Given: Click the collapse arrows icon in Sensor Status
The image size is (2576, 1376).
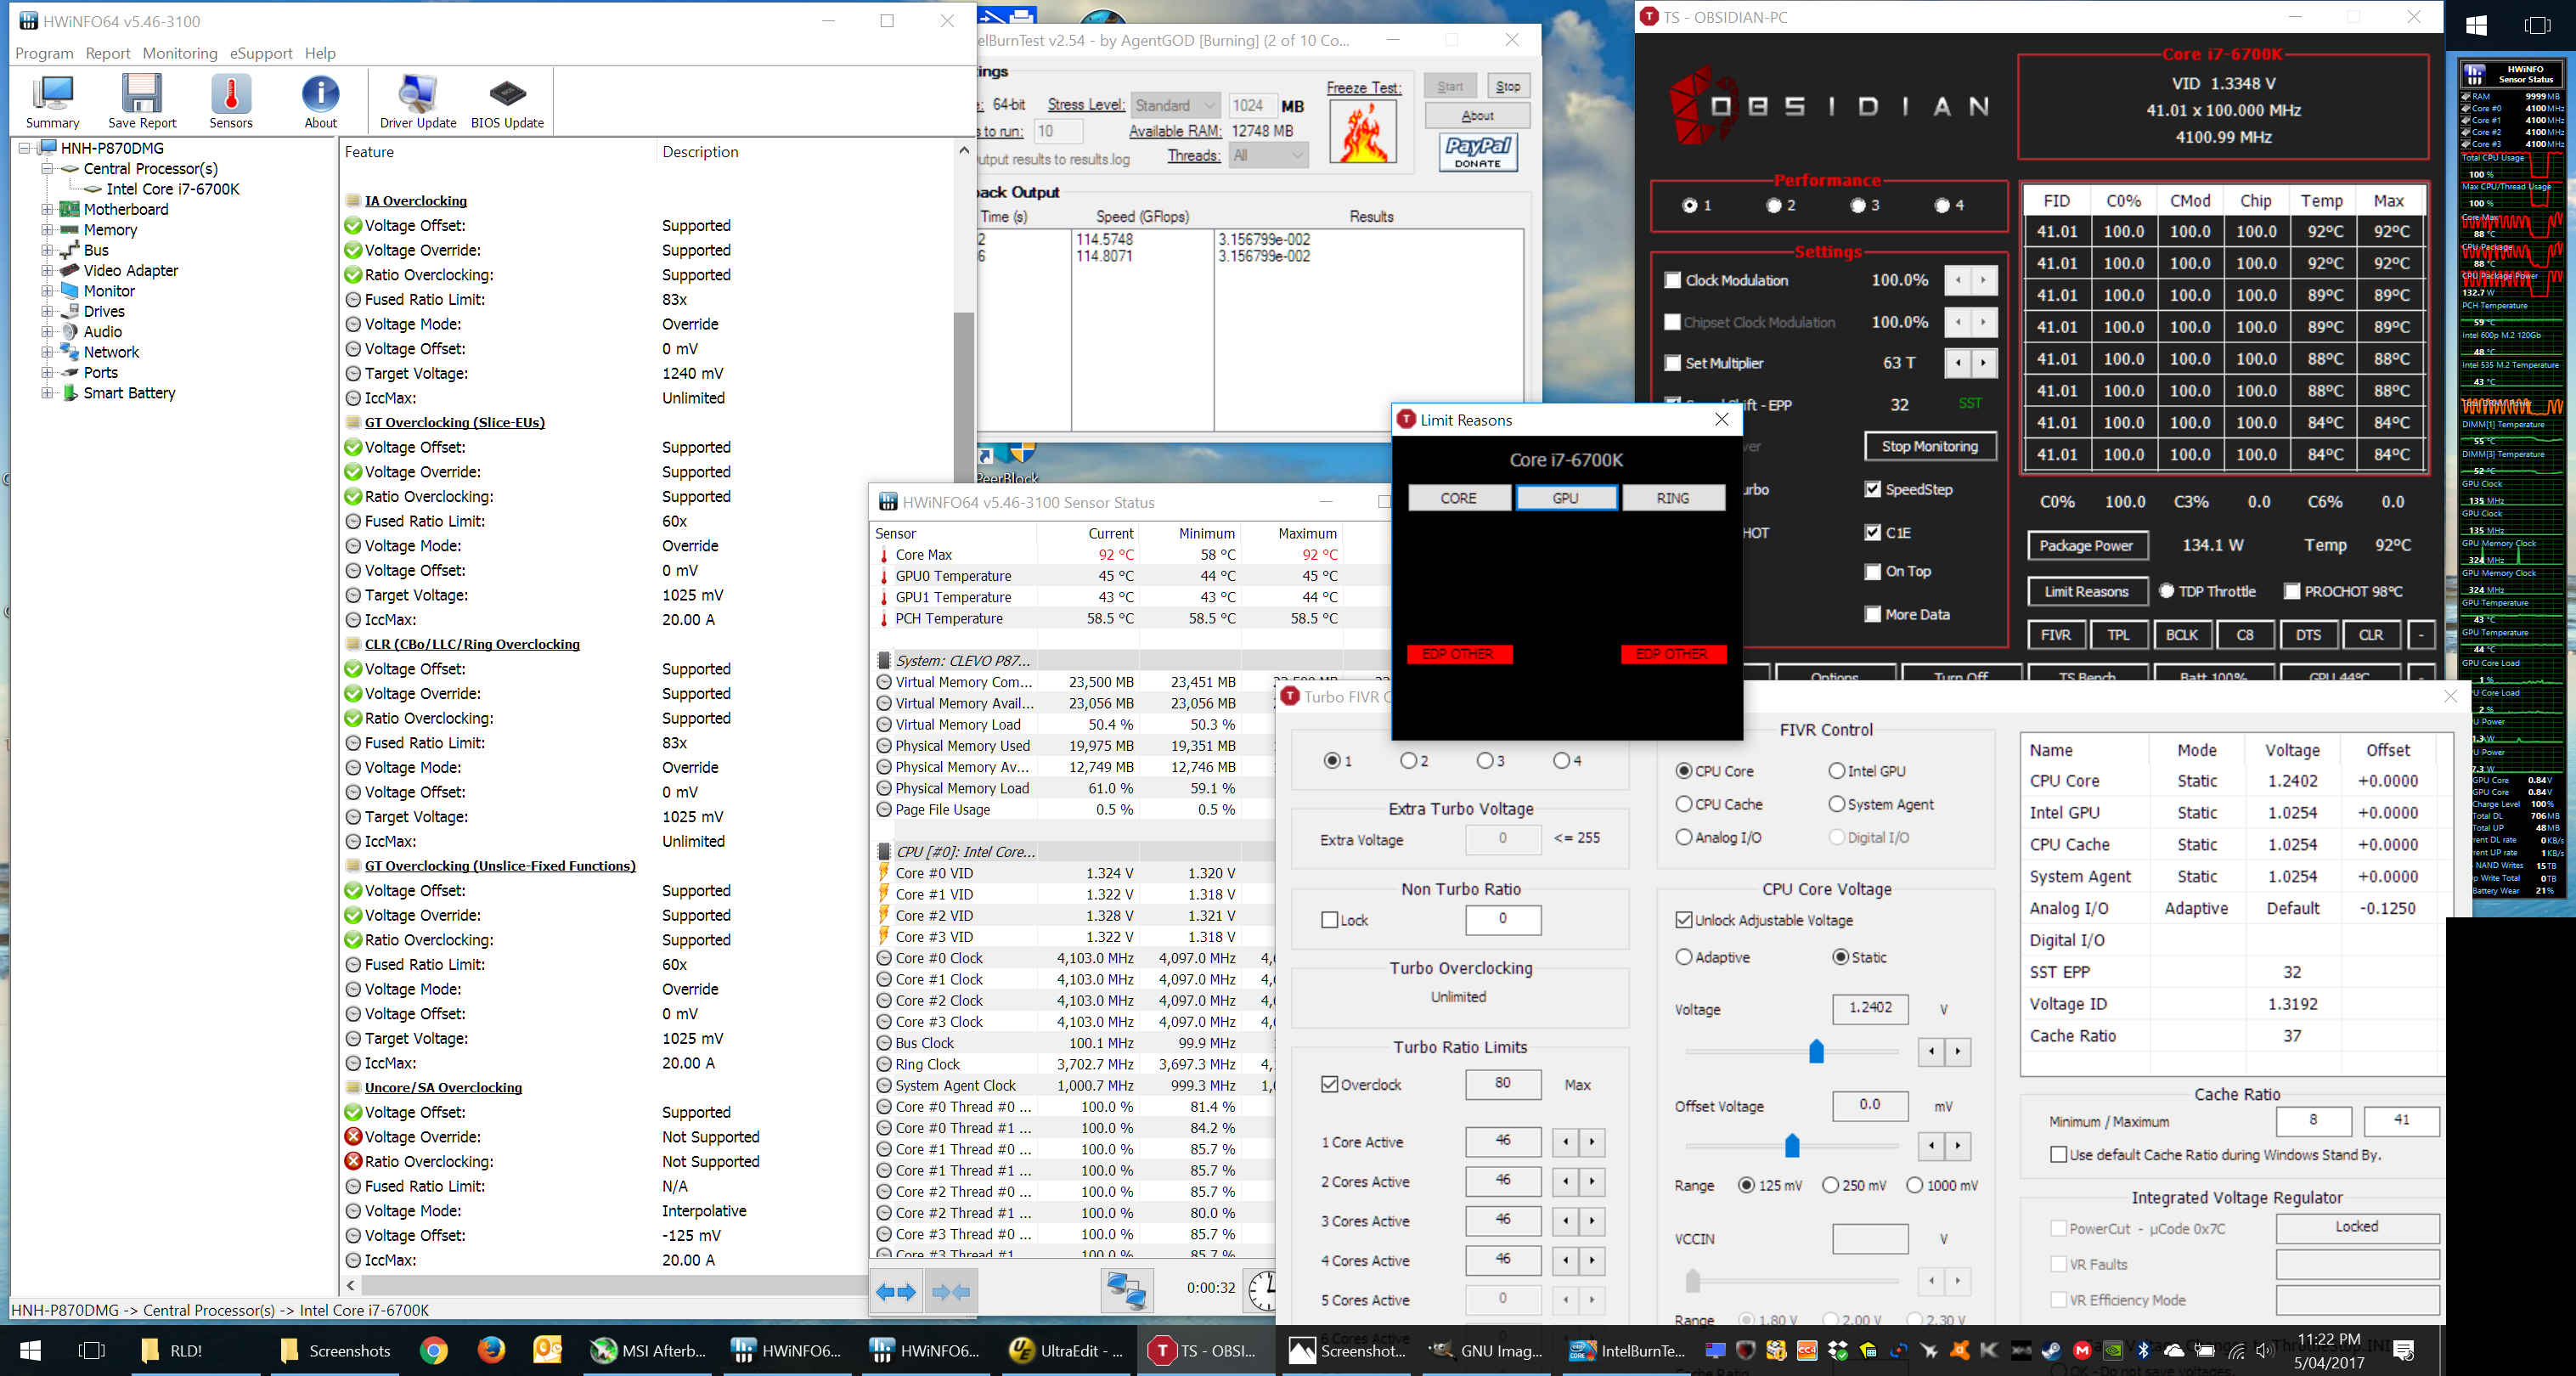Looking at the screenshot, I should click(x=951, y=1291).
